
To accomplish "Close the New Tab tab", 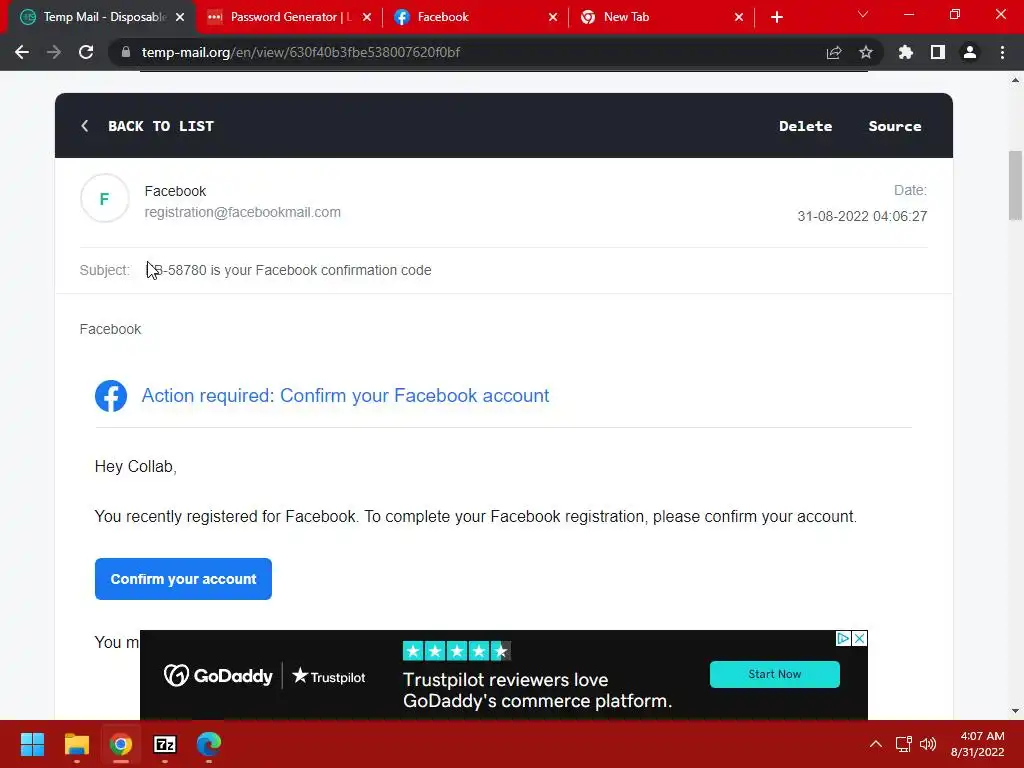I will coord(739,17).
